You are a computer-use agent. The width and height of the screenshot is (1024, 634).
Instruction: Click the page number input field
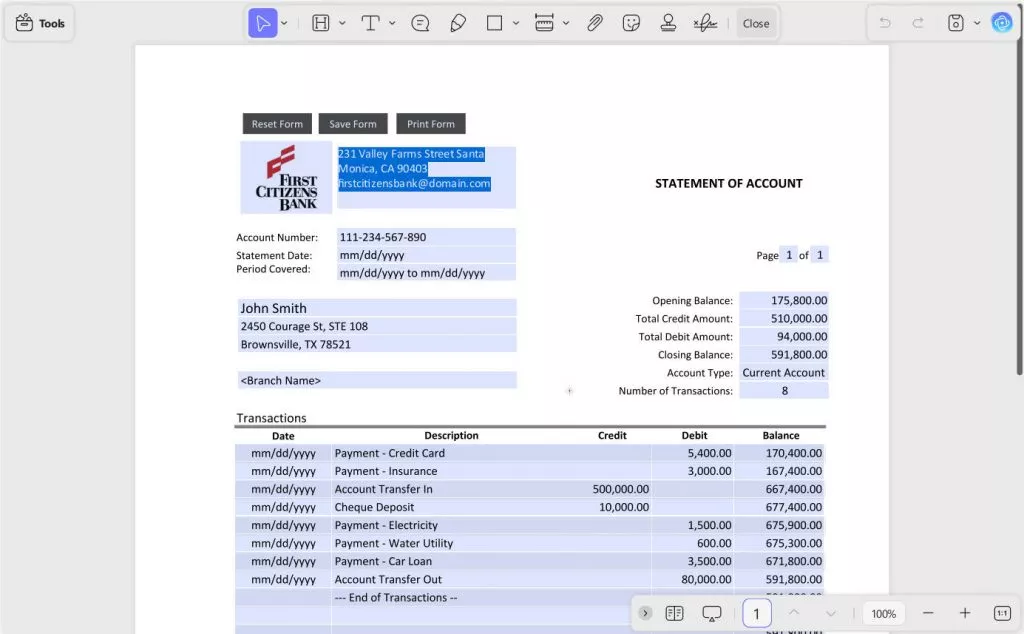point(757,613)
